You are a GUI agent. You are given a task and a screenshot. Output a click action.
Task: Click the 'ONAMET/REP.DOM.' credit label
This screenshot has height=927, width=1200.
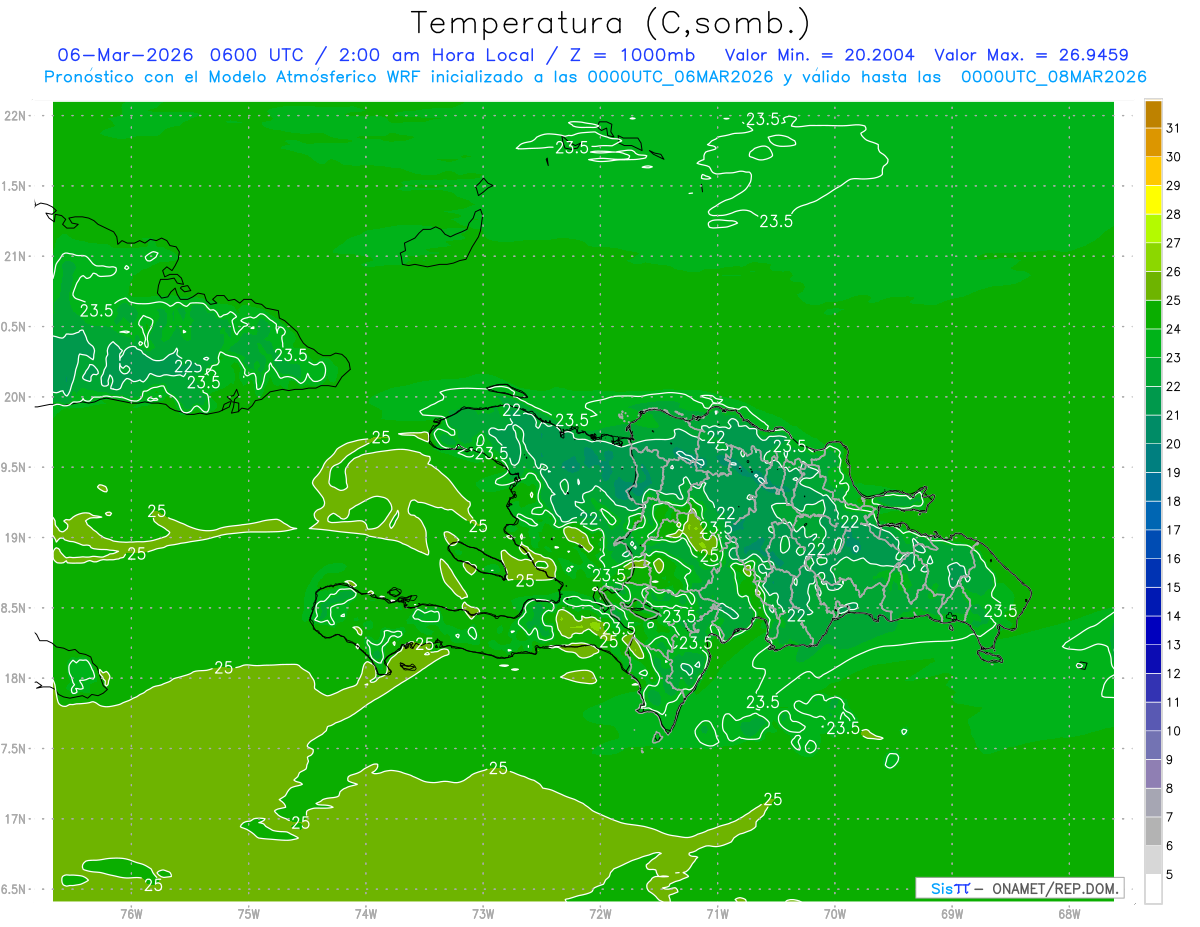pos(1056,888)
